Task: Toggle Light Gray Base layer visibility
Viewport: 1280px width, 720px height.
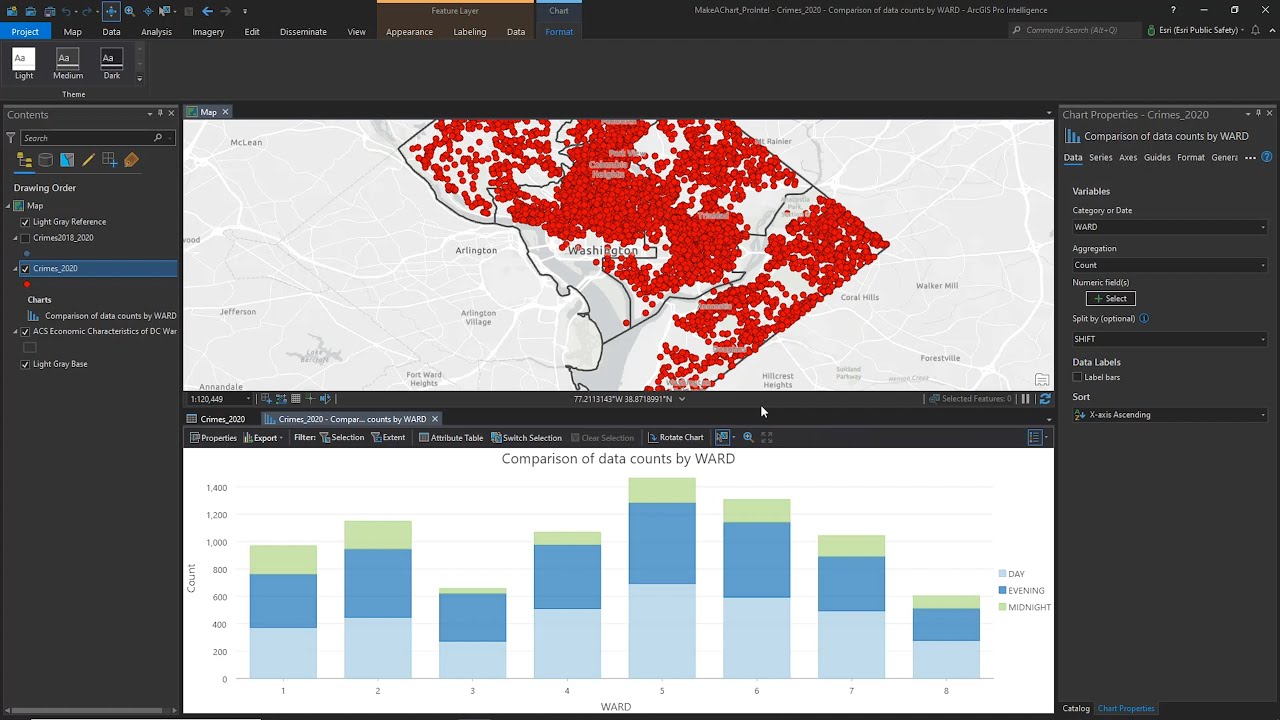Action: click(x=25, y=364)
